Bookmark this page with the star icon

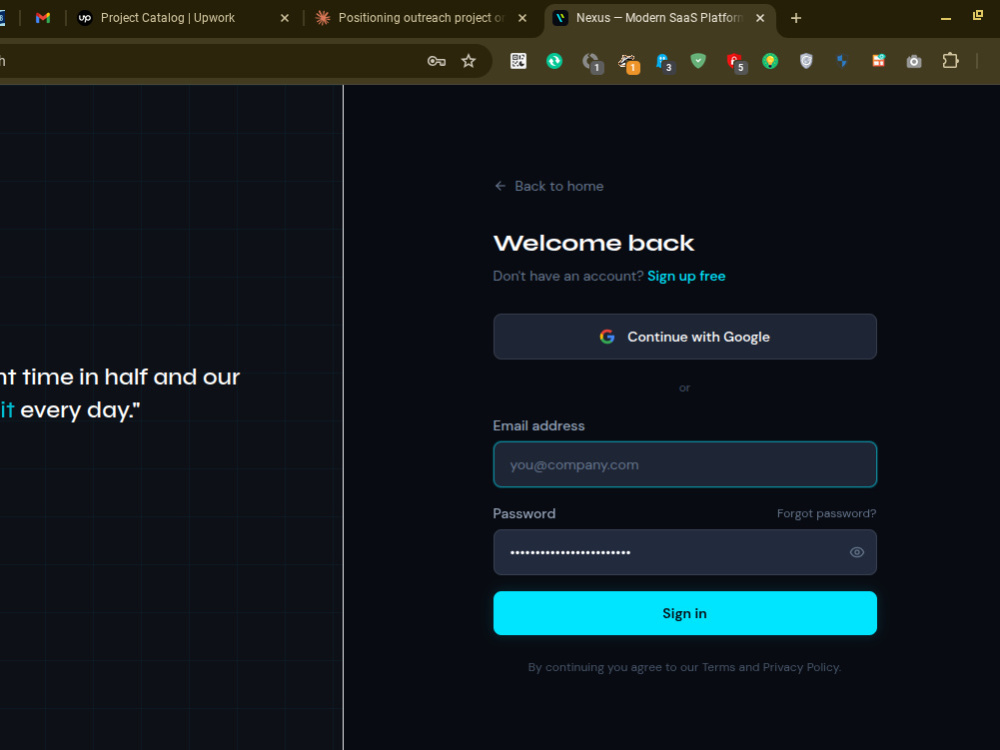tap(469, 61)
